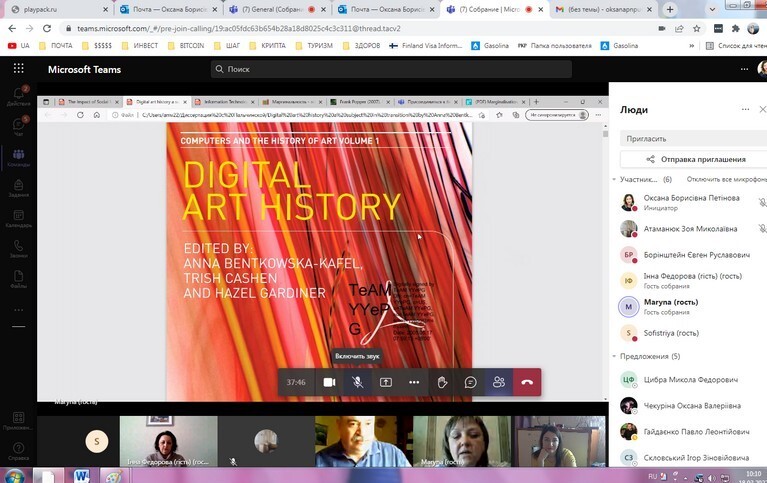The width and height of the screenshot is (767, 483).
Task: Open more options in People panel
Action: click(x=745, y=109)
